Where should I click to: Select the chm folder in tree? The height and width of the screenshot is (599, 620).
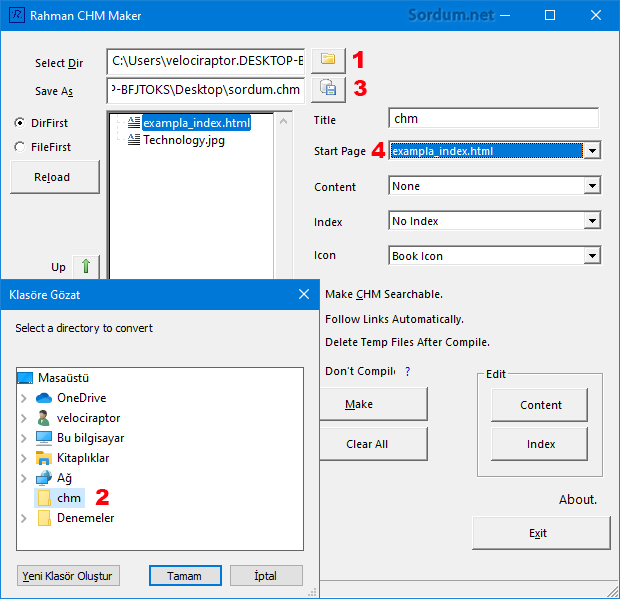[69, 498]
